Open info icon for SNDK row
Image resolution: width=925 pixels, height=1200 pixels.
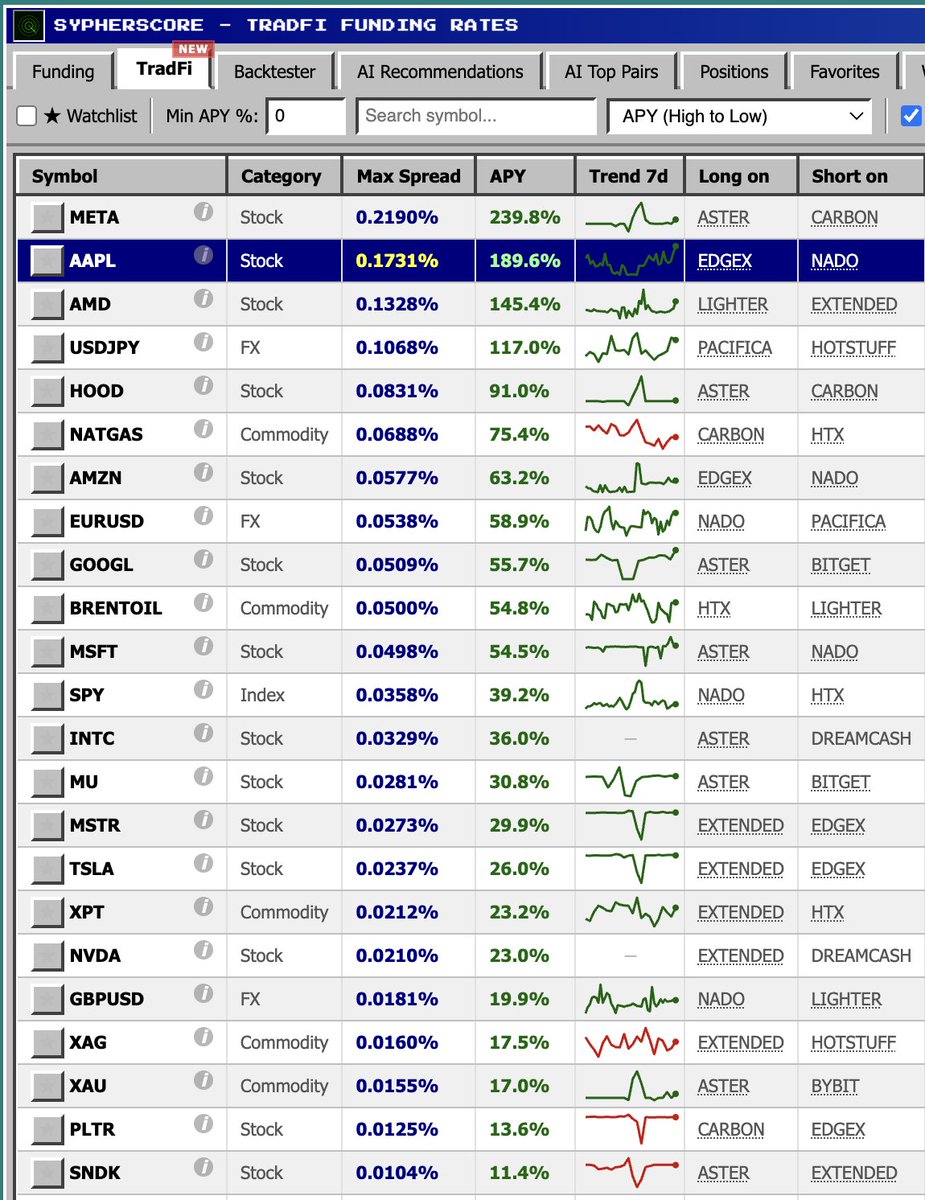[203, 1167]
